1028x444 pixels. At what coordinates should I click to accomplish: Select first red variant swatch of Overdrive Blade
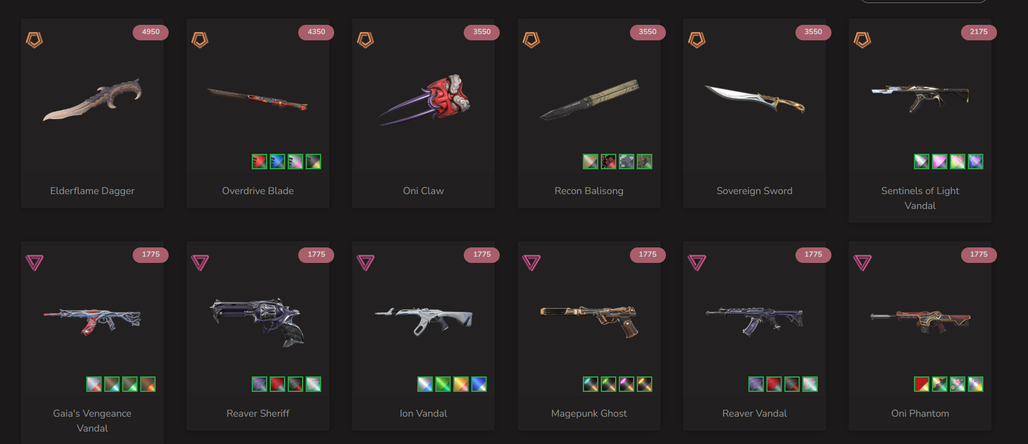click(x=260, y=161)
